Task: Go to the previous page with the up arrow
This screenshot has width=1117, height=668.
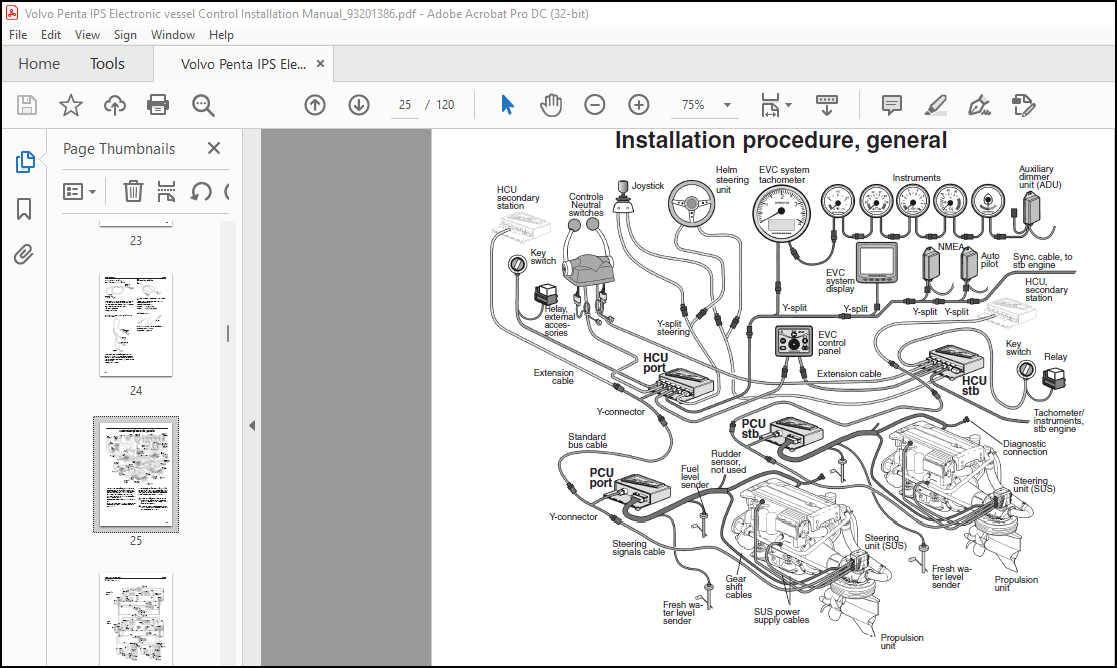Action: click(315, 105)
